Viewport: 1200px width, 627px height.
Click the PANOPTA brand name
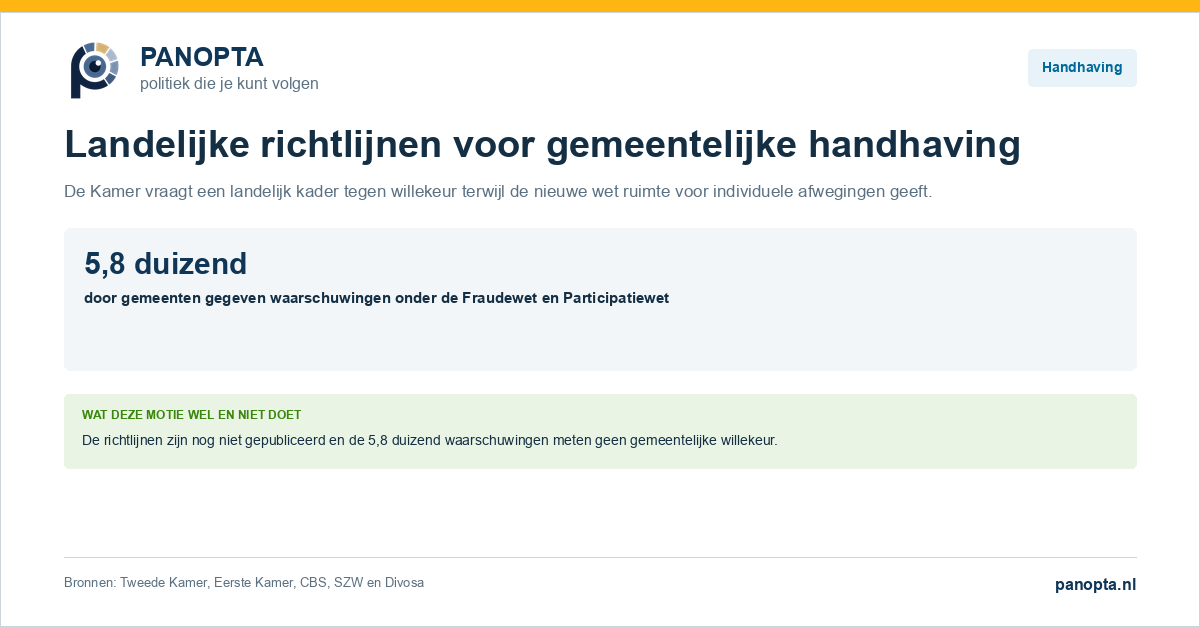point(202,57)
